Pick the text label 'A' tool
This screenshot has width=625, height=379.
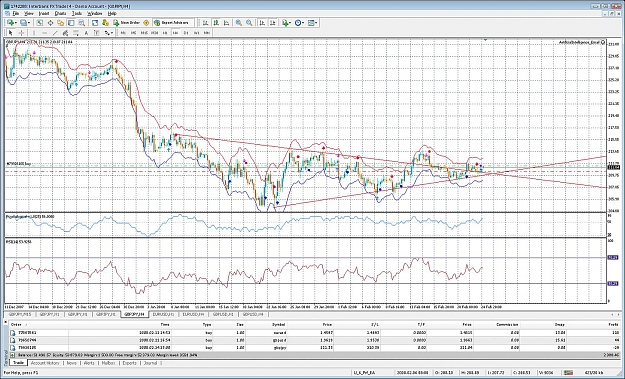pyautogui.click(x=86, y=33)
